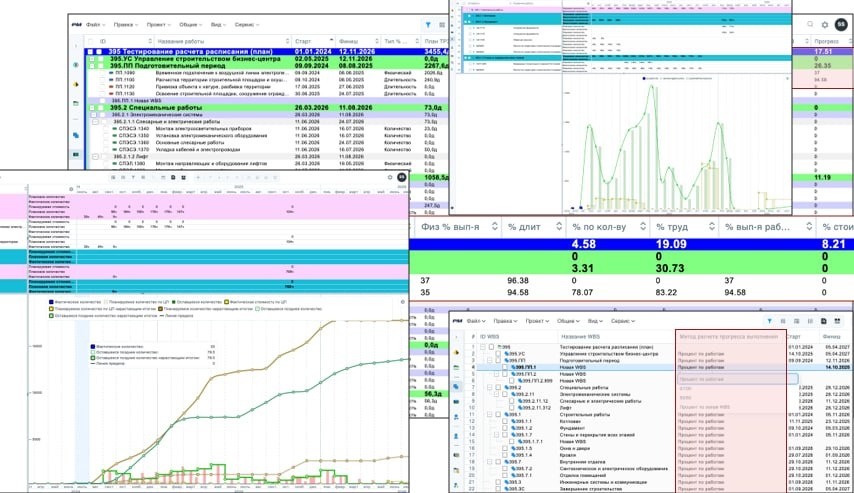The height and width of the screenshot is (493, 854).
Task: Click the Фактическое количество blue legend swatch
Action: (52, 302)
